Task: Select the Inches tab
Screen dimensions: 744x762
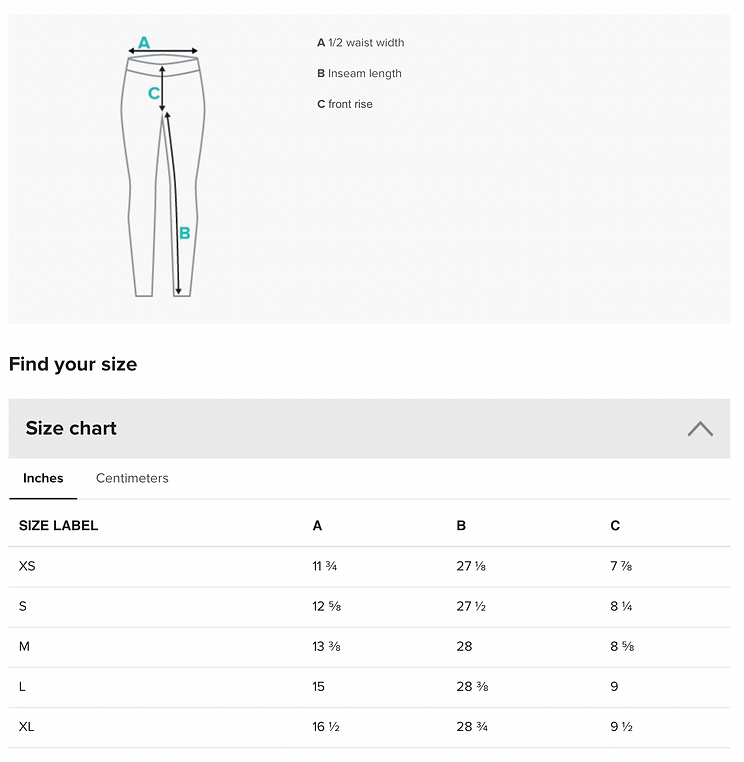Action: click(43, 478)
